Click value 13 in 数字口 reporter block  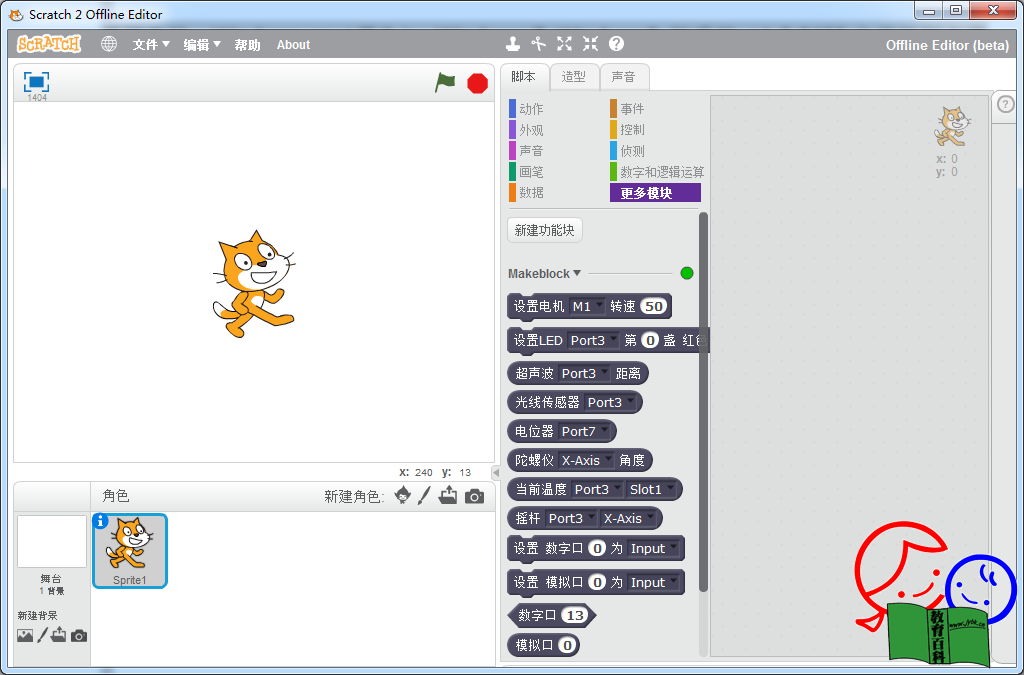point(575,615)
